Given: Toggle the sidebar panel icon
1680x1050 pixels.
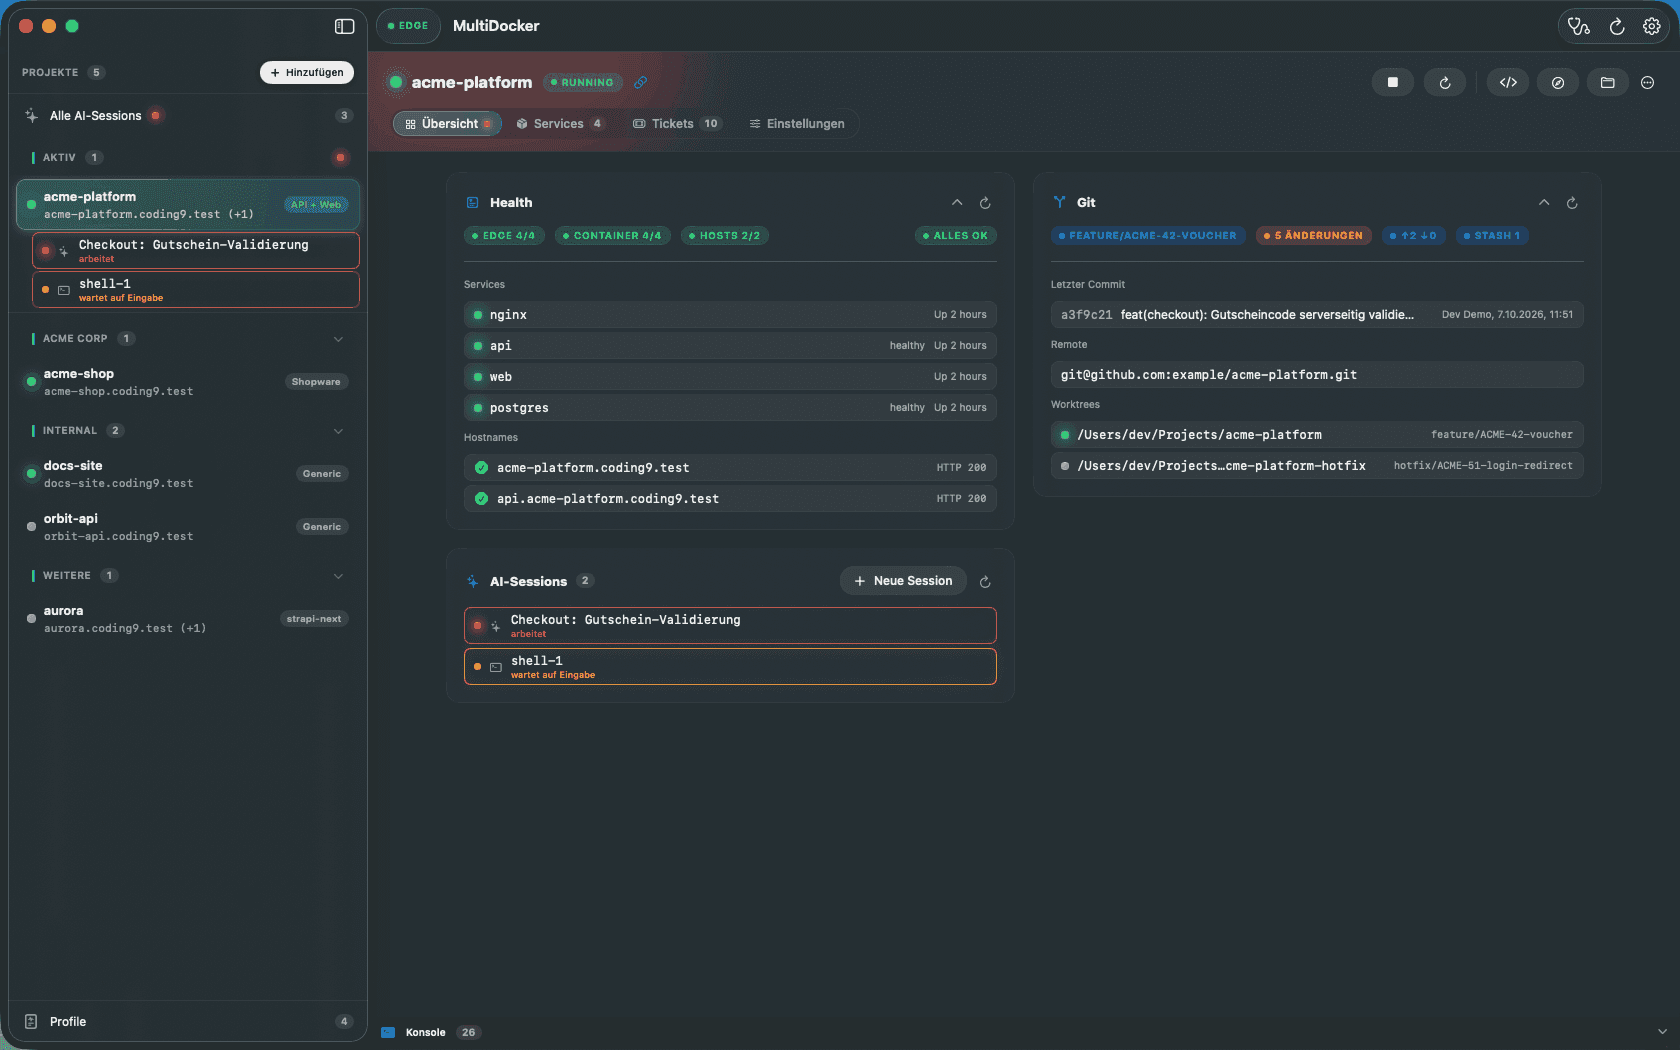Looking at the screenshot, I should 344,26.
